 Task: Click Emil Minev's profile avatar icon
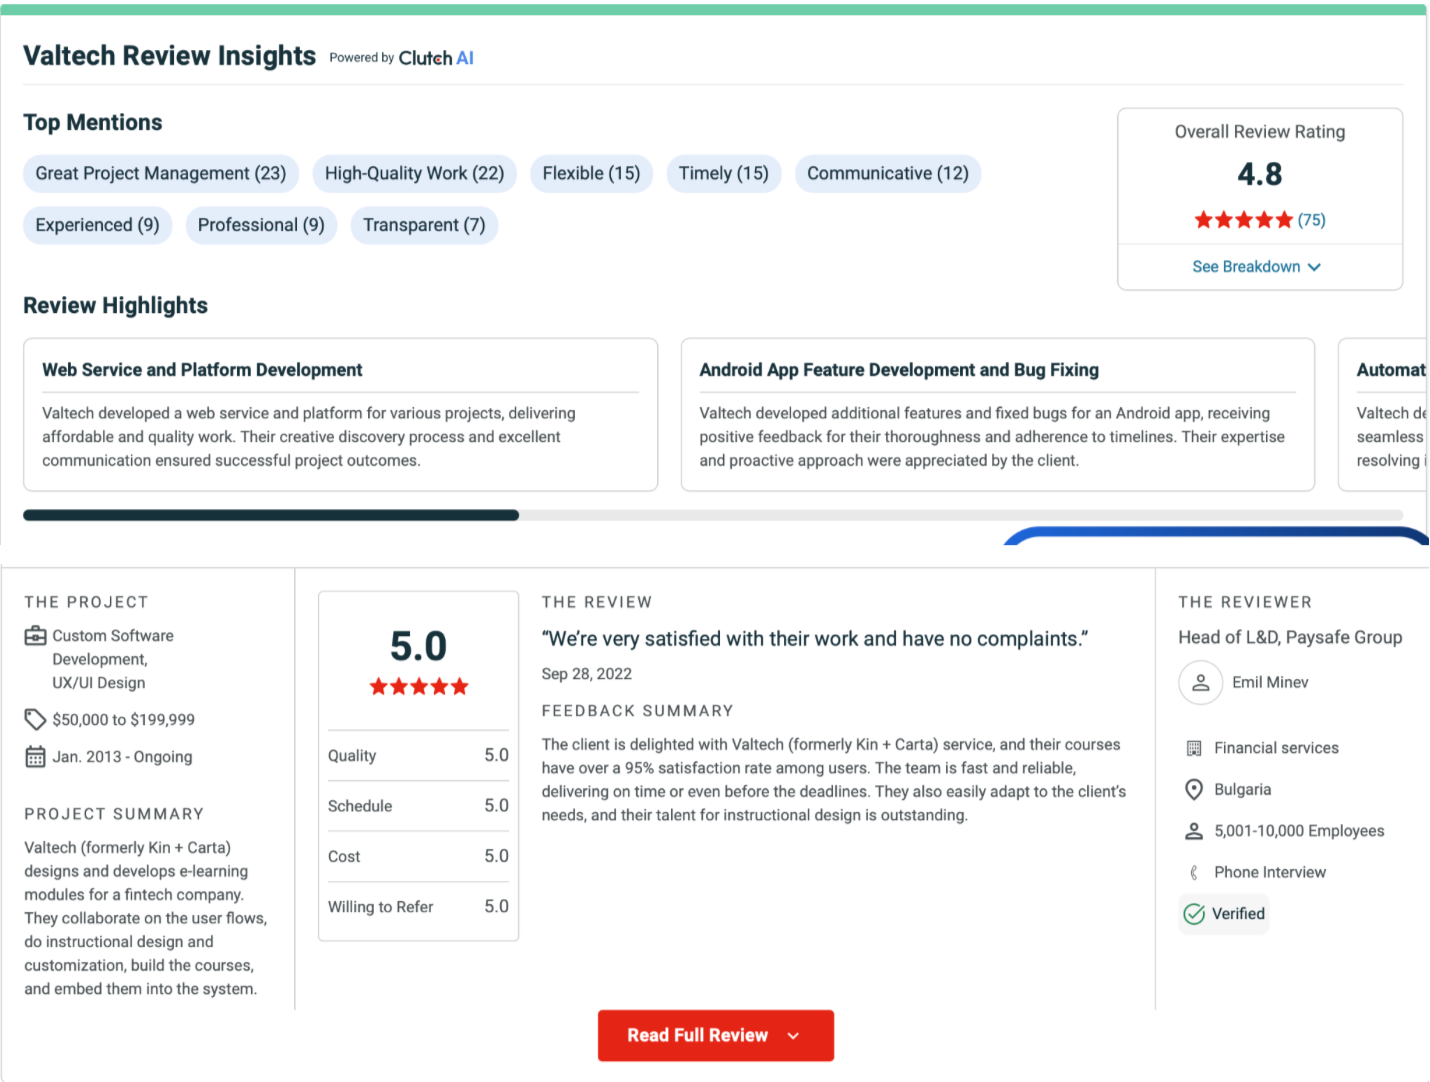coord(1200,683)
